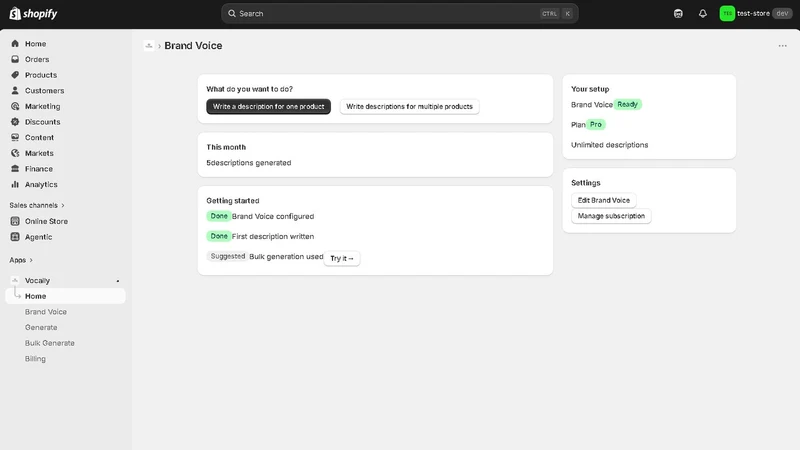This screenshot has height=450, width=800.
Task: Click the Done badge beside First description written
Action: pos(219,236)
